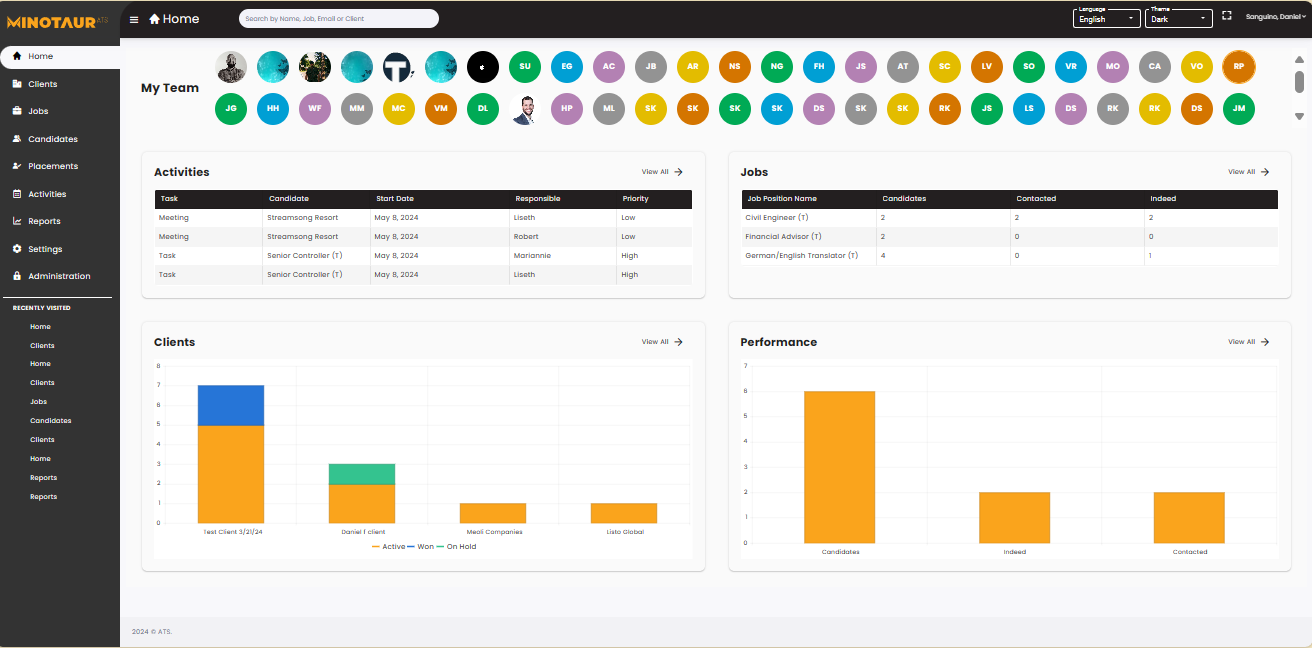Toggle fullscreen with the expand icon
Screen dimensions: 1312x648
click(x=1227, y=15)
